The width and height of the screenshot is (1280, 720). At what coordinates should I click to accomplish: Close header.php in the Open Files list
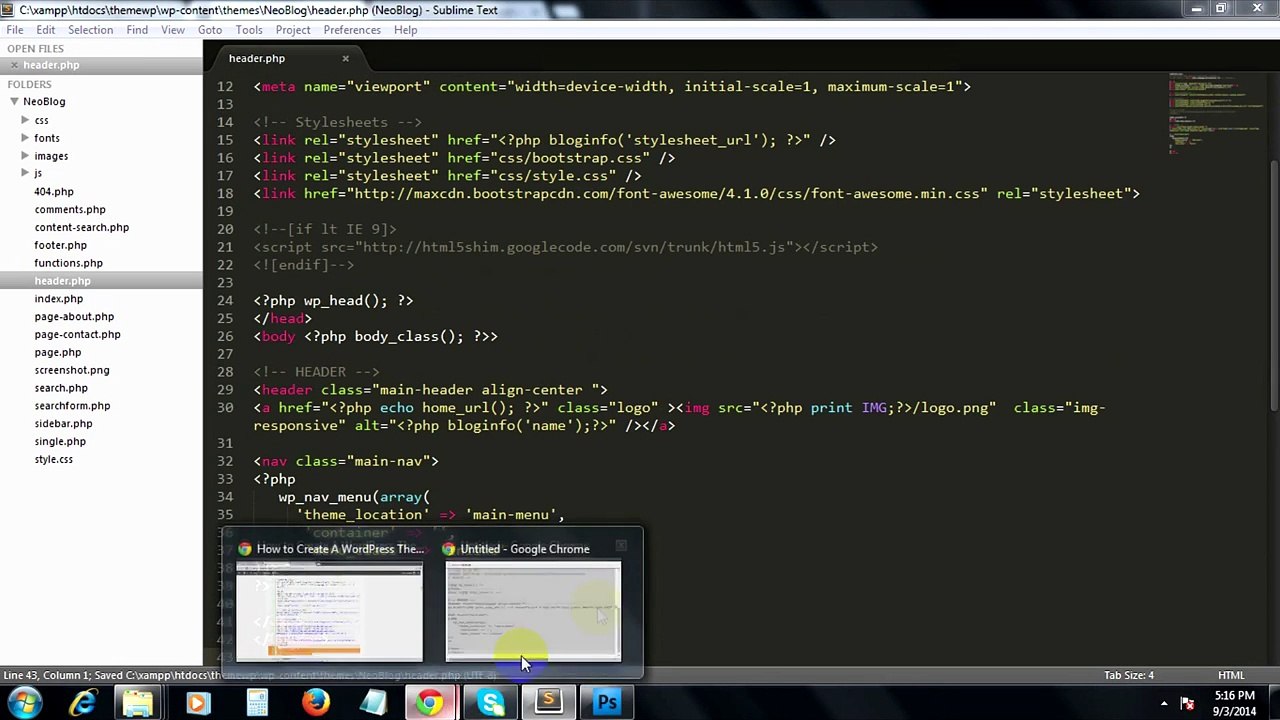pos(12,65)
